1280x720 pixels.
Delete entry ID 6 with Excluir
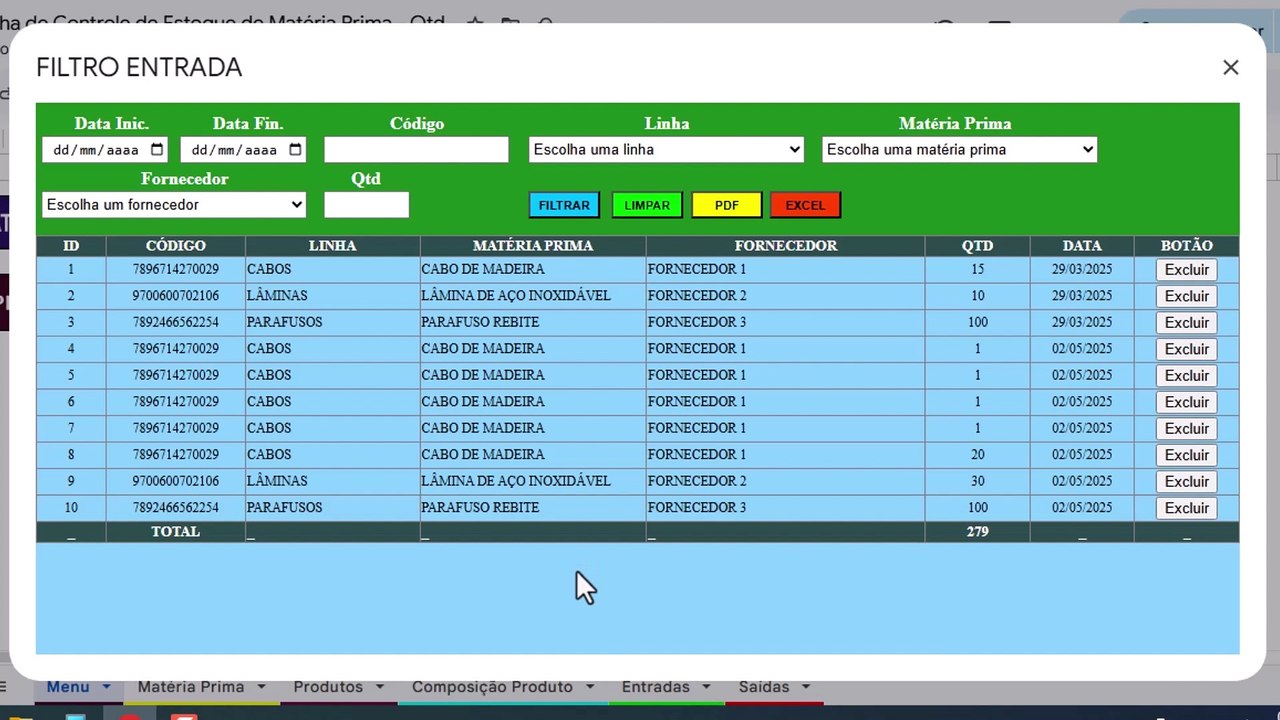pyautogui.click(x=1187, y=402)
